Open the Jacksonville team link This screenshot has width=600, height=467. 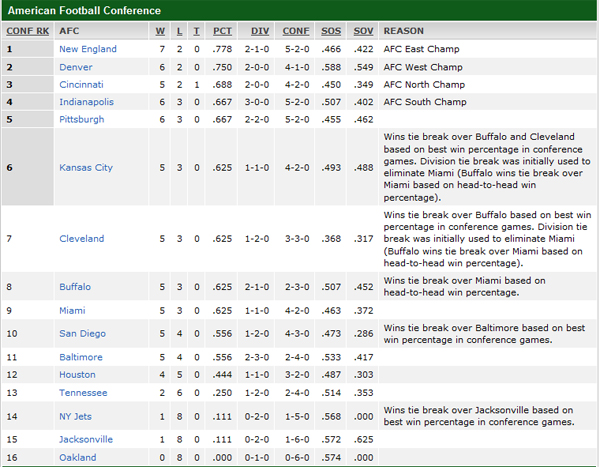coord(86,439)
